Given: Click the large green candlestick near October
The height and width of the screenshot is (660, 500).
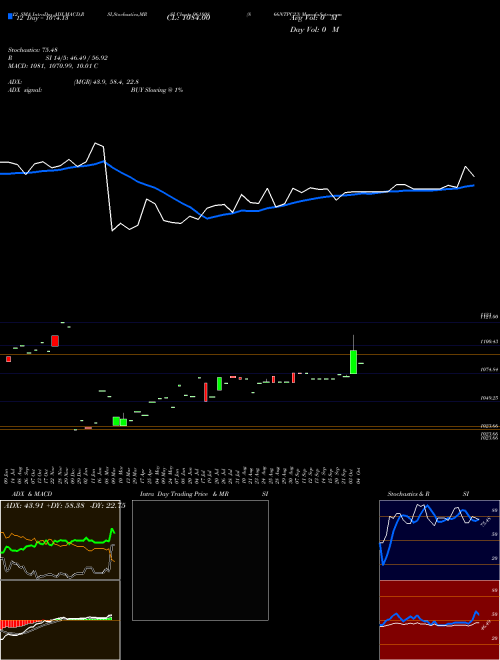Looking at the screenshot, I should coord(354,362).
